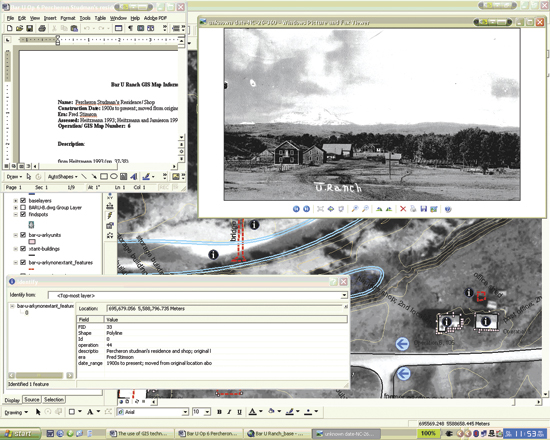Create a new blank document in Word
The image size is (550, 440).
(9, 28)
